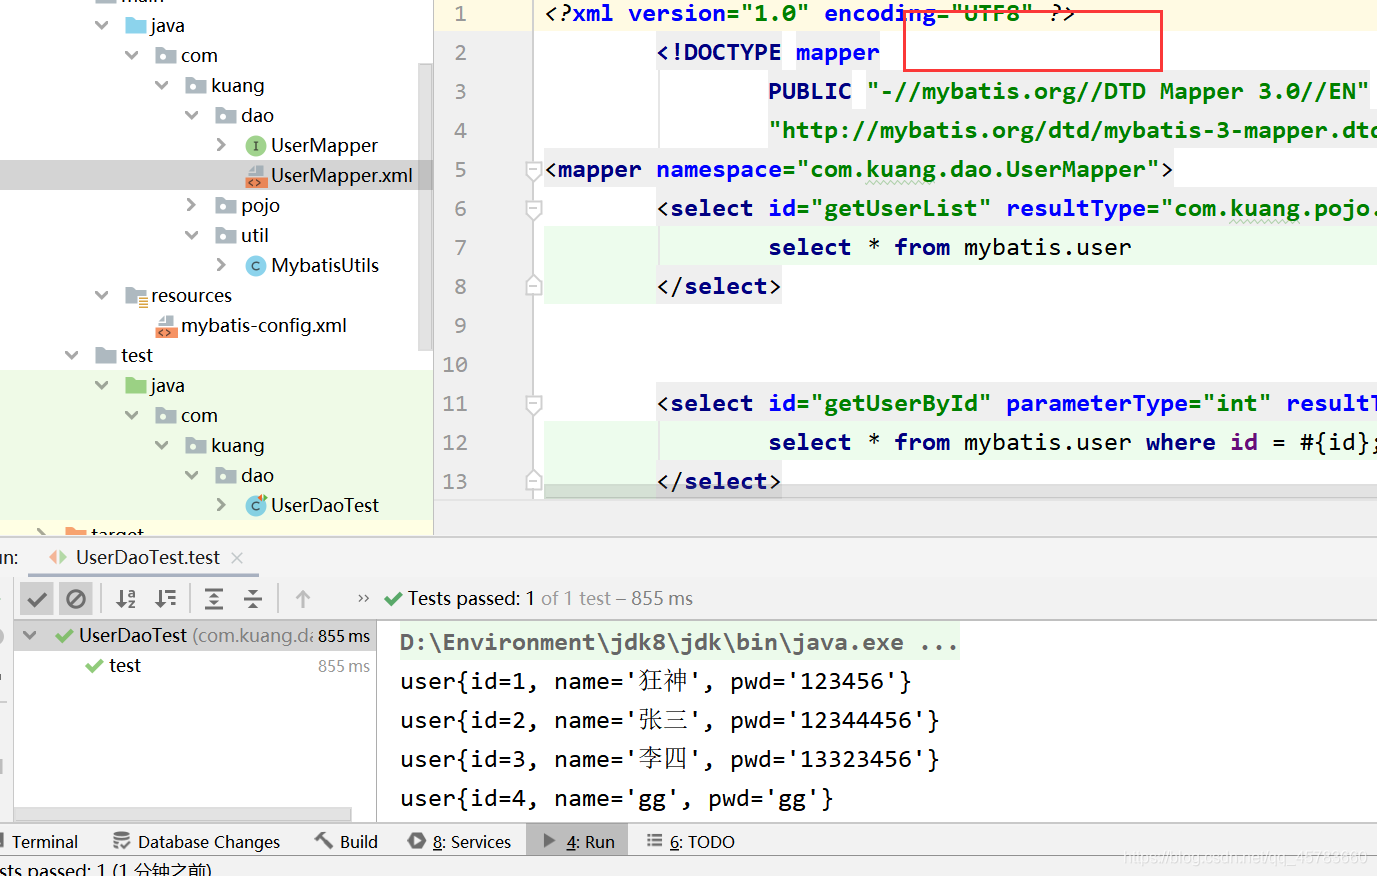
Task: Collapse UserDaoTest node in test results tree
Action: (30, 636)
